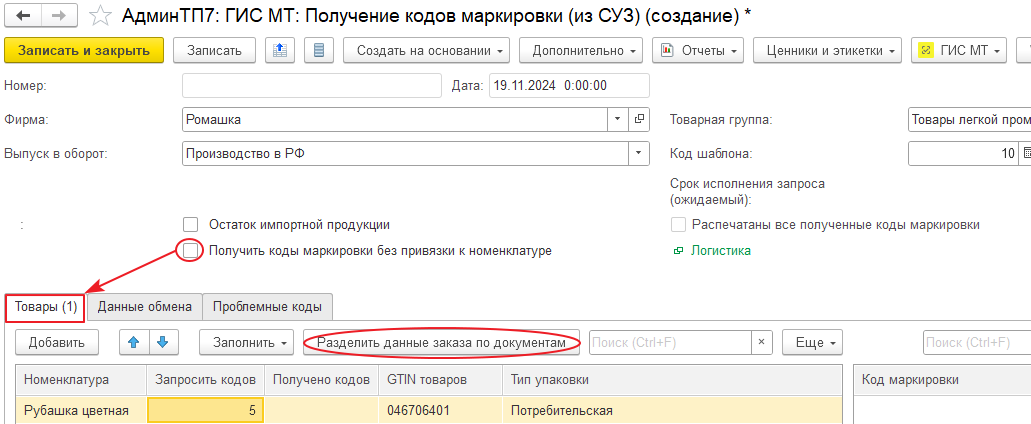Switch to the Данные обмена tab
Screen dimensions: 1031x424
tap(145, 307)
